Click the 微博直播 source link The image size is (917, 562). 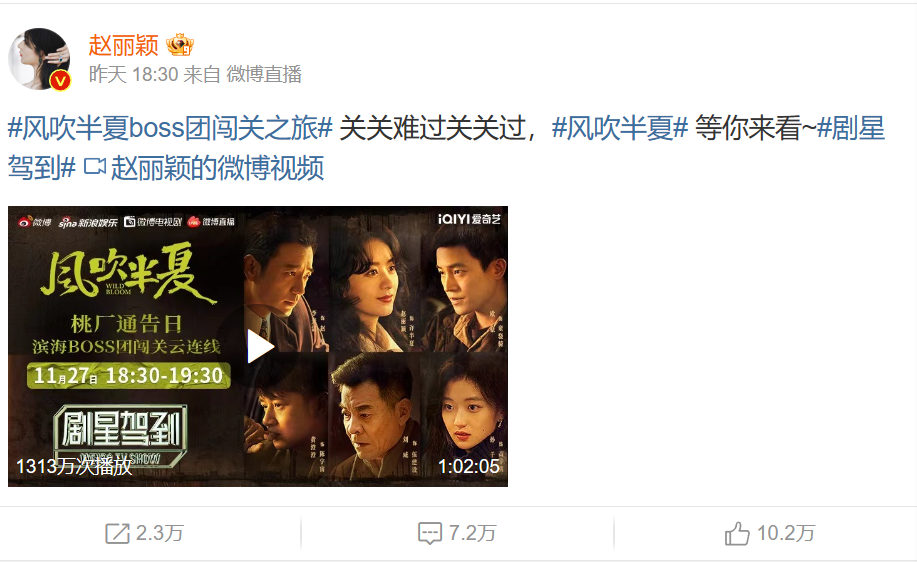click(264, 74)
